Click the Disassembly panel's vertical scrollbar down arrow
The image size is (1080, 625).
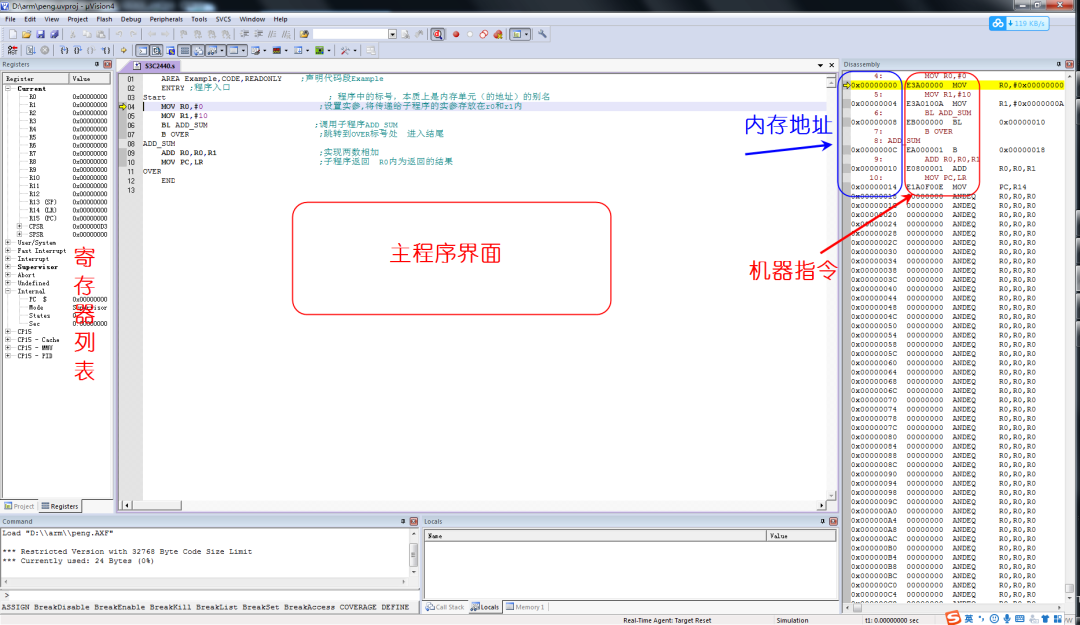point(1069,599)
